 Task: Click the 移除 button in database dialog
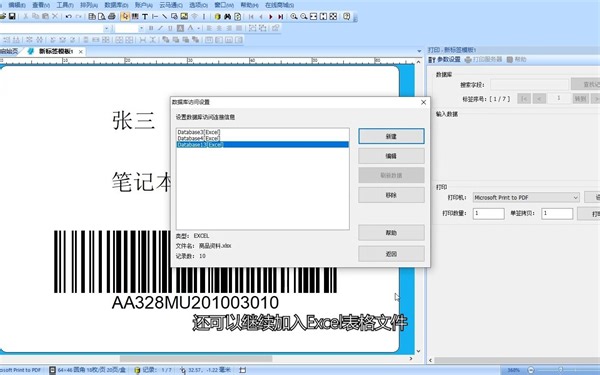coord(391,195)
